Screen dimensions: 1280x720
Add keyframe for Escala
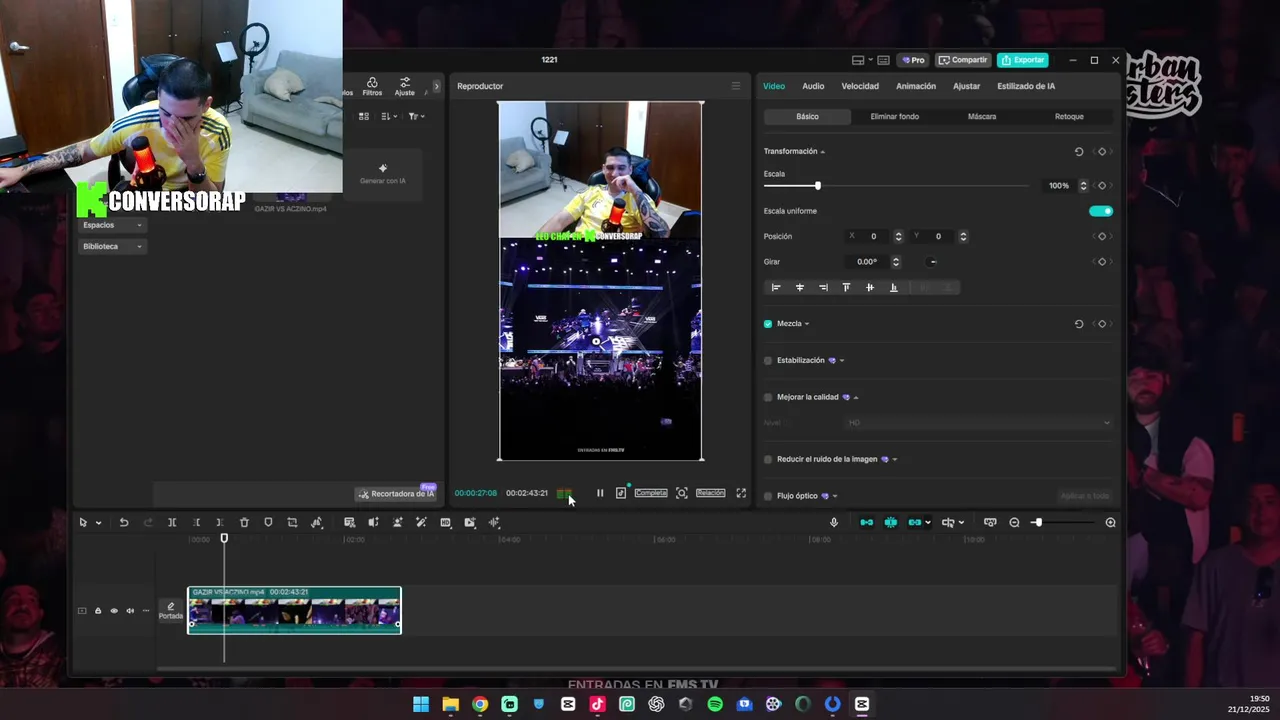1102,186
